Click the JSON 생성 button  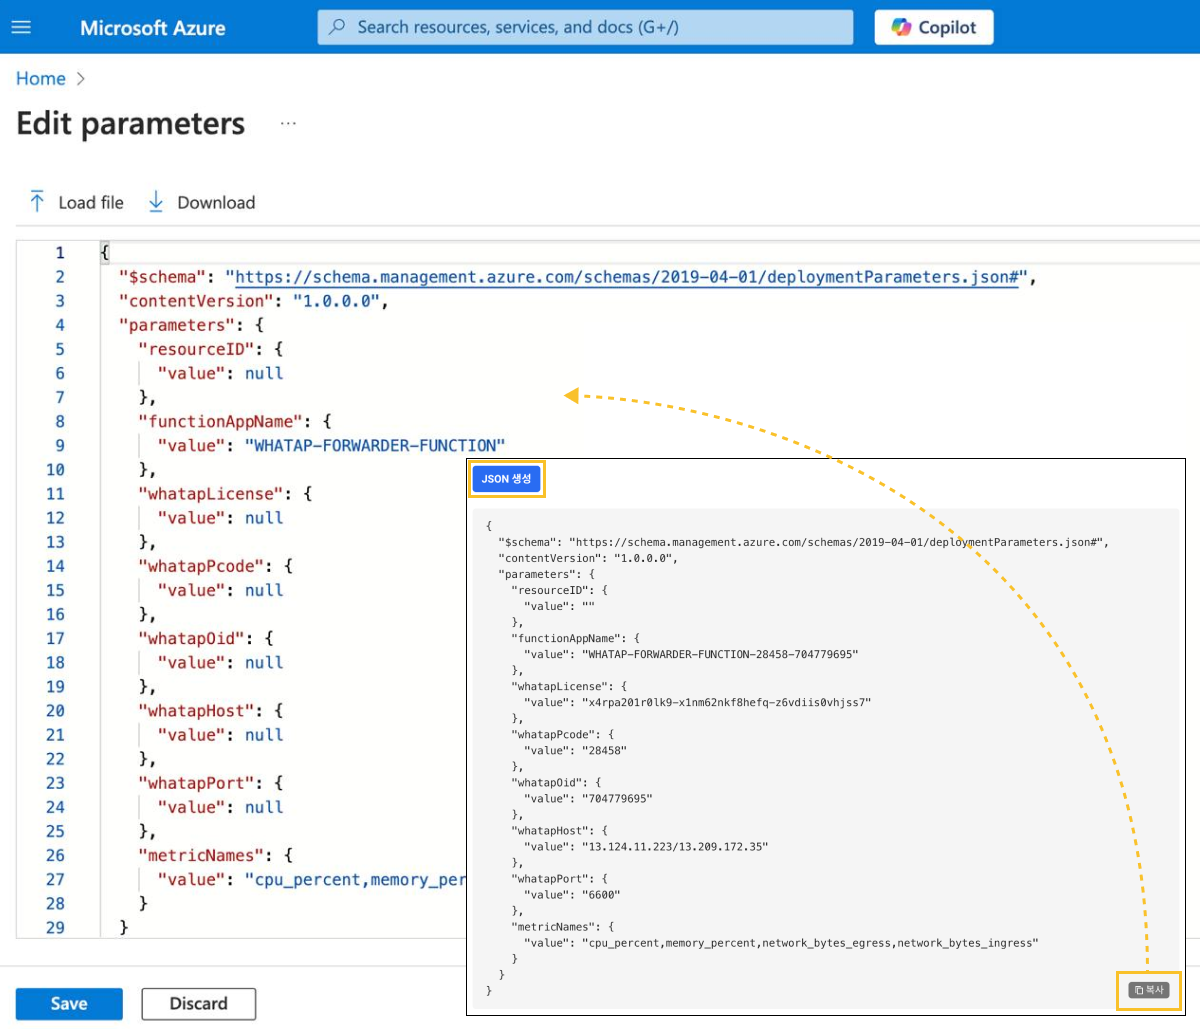(x=506, y=479)
